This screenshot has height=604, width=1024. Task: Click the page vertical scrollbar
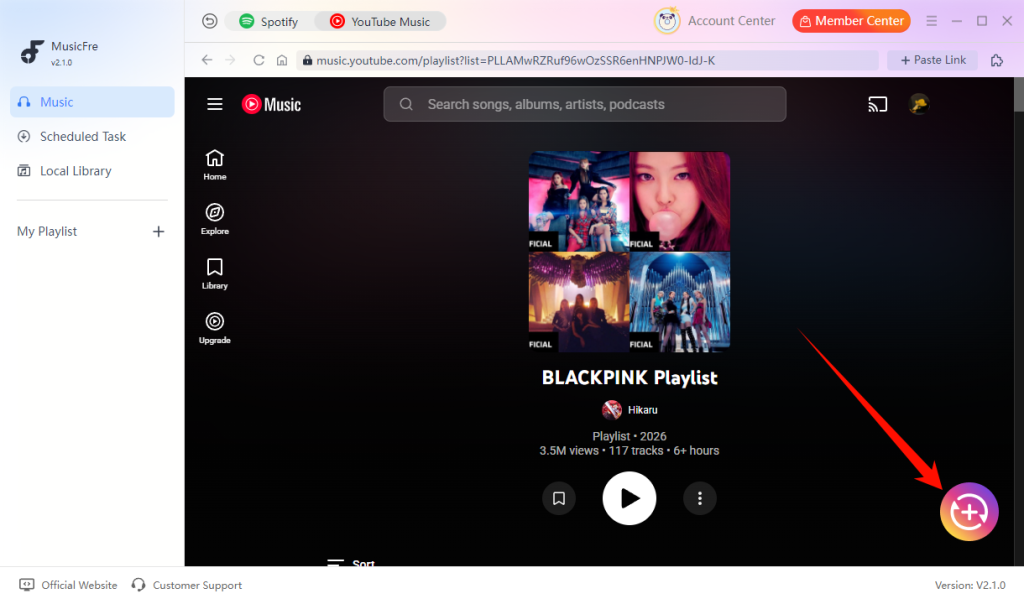[x=1018, y=95]
